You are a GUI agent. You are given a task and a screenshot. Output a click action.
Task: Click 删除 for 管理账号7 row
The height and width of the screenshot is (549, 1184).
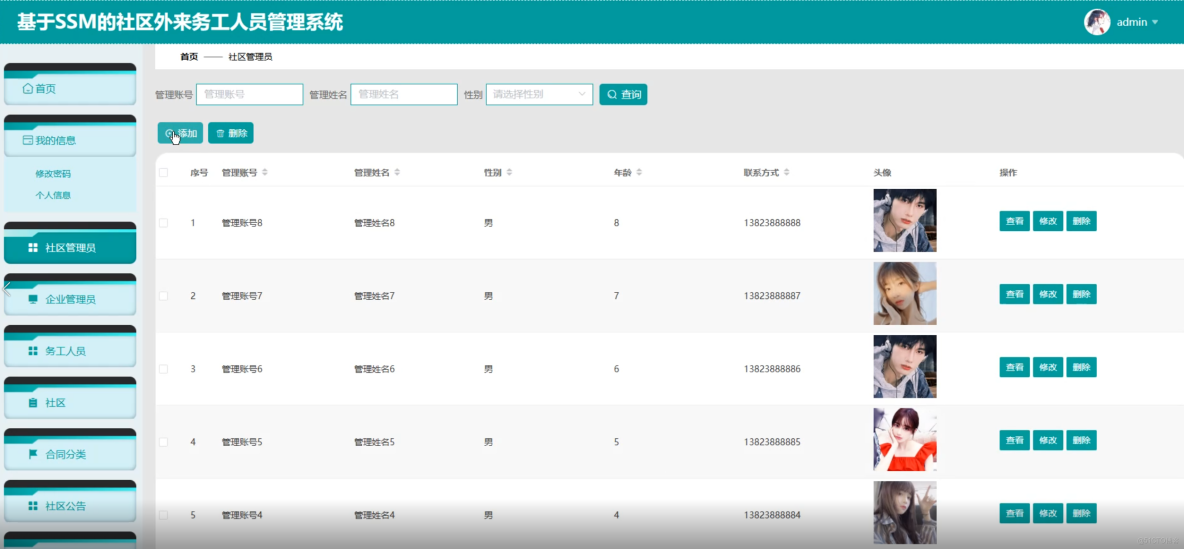click(1081, 295)
